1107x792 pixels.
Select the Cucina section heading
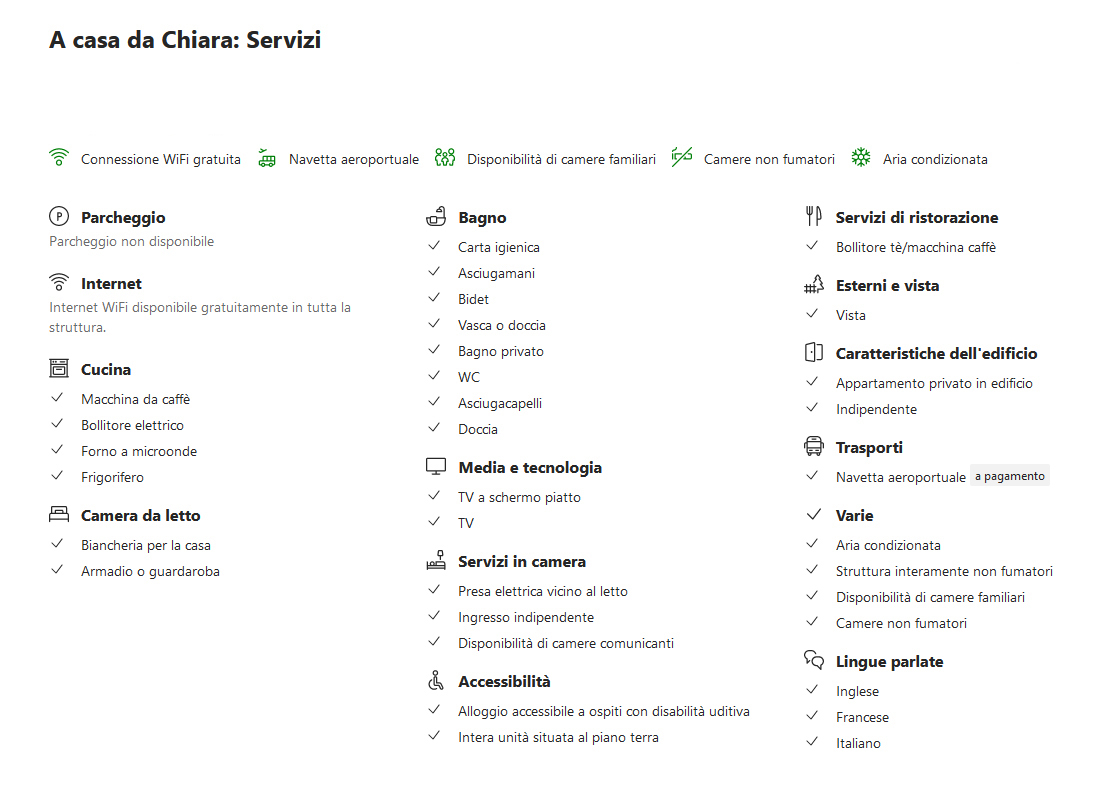pos(106,369)
